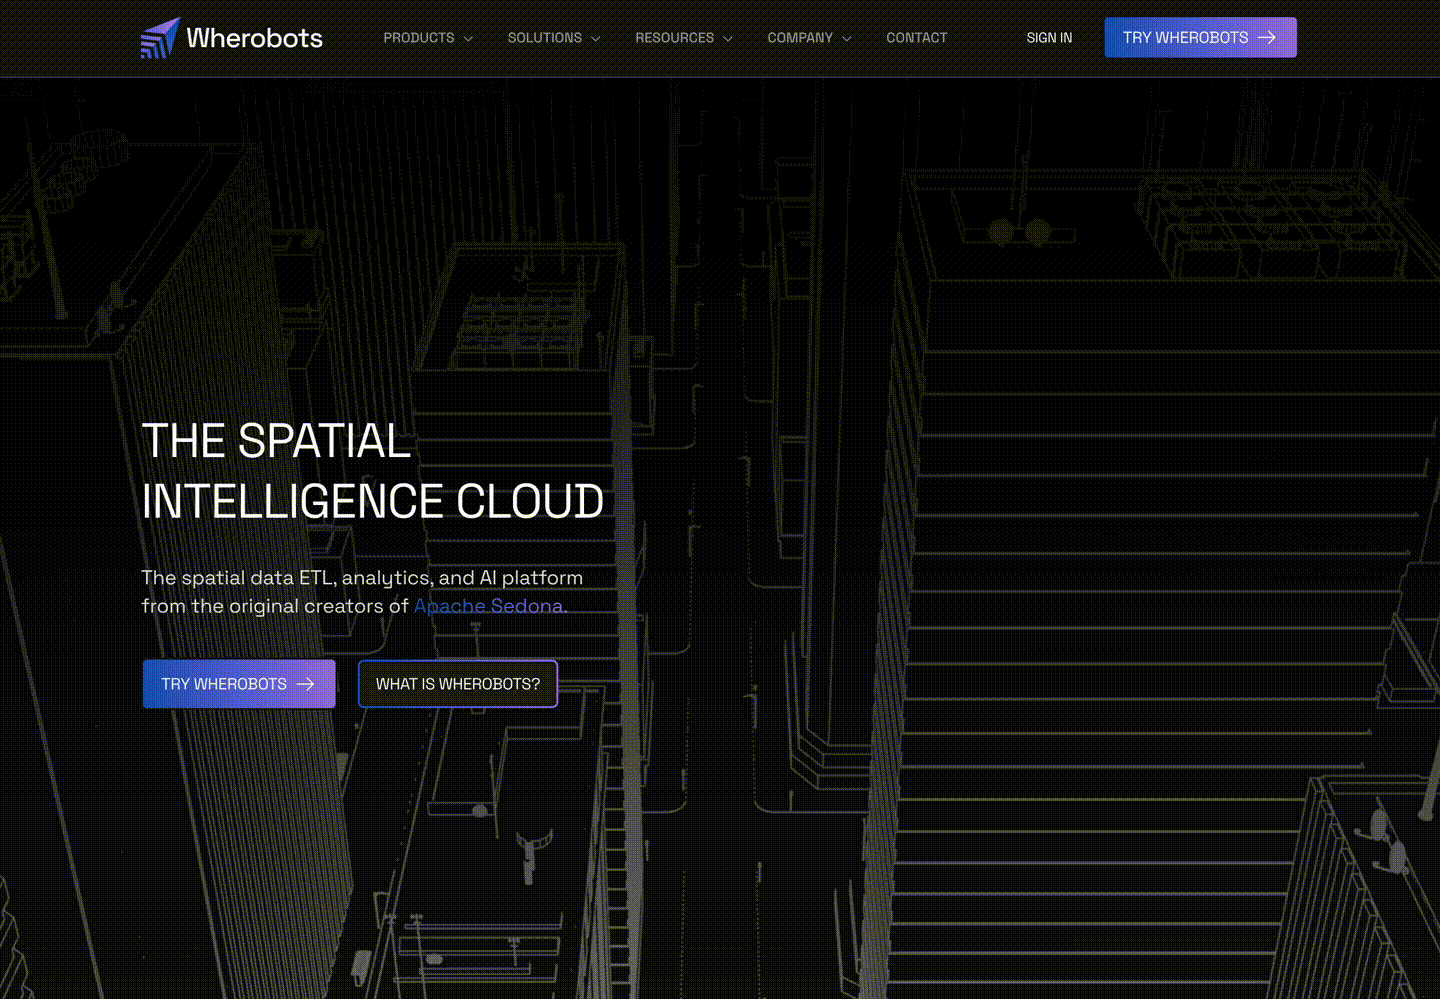Expand the Company dropdown chevron

[x=847, y=39]
